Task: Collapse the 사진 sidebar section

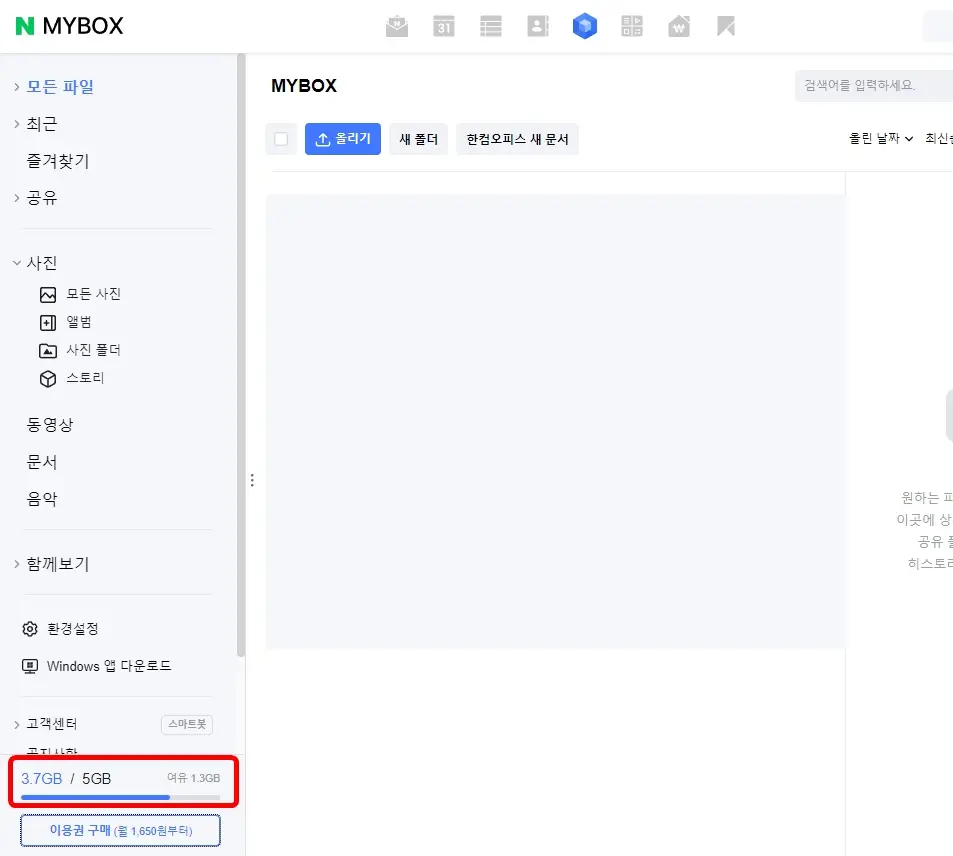Action: pyautogui.click(x=41, y=262)
